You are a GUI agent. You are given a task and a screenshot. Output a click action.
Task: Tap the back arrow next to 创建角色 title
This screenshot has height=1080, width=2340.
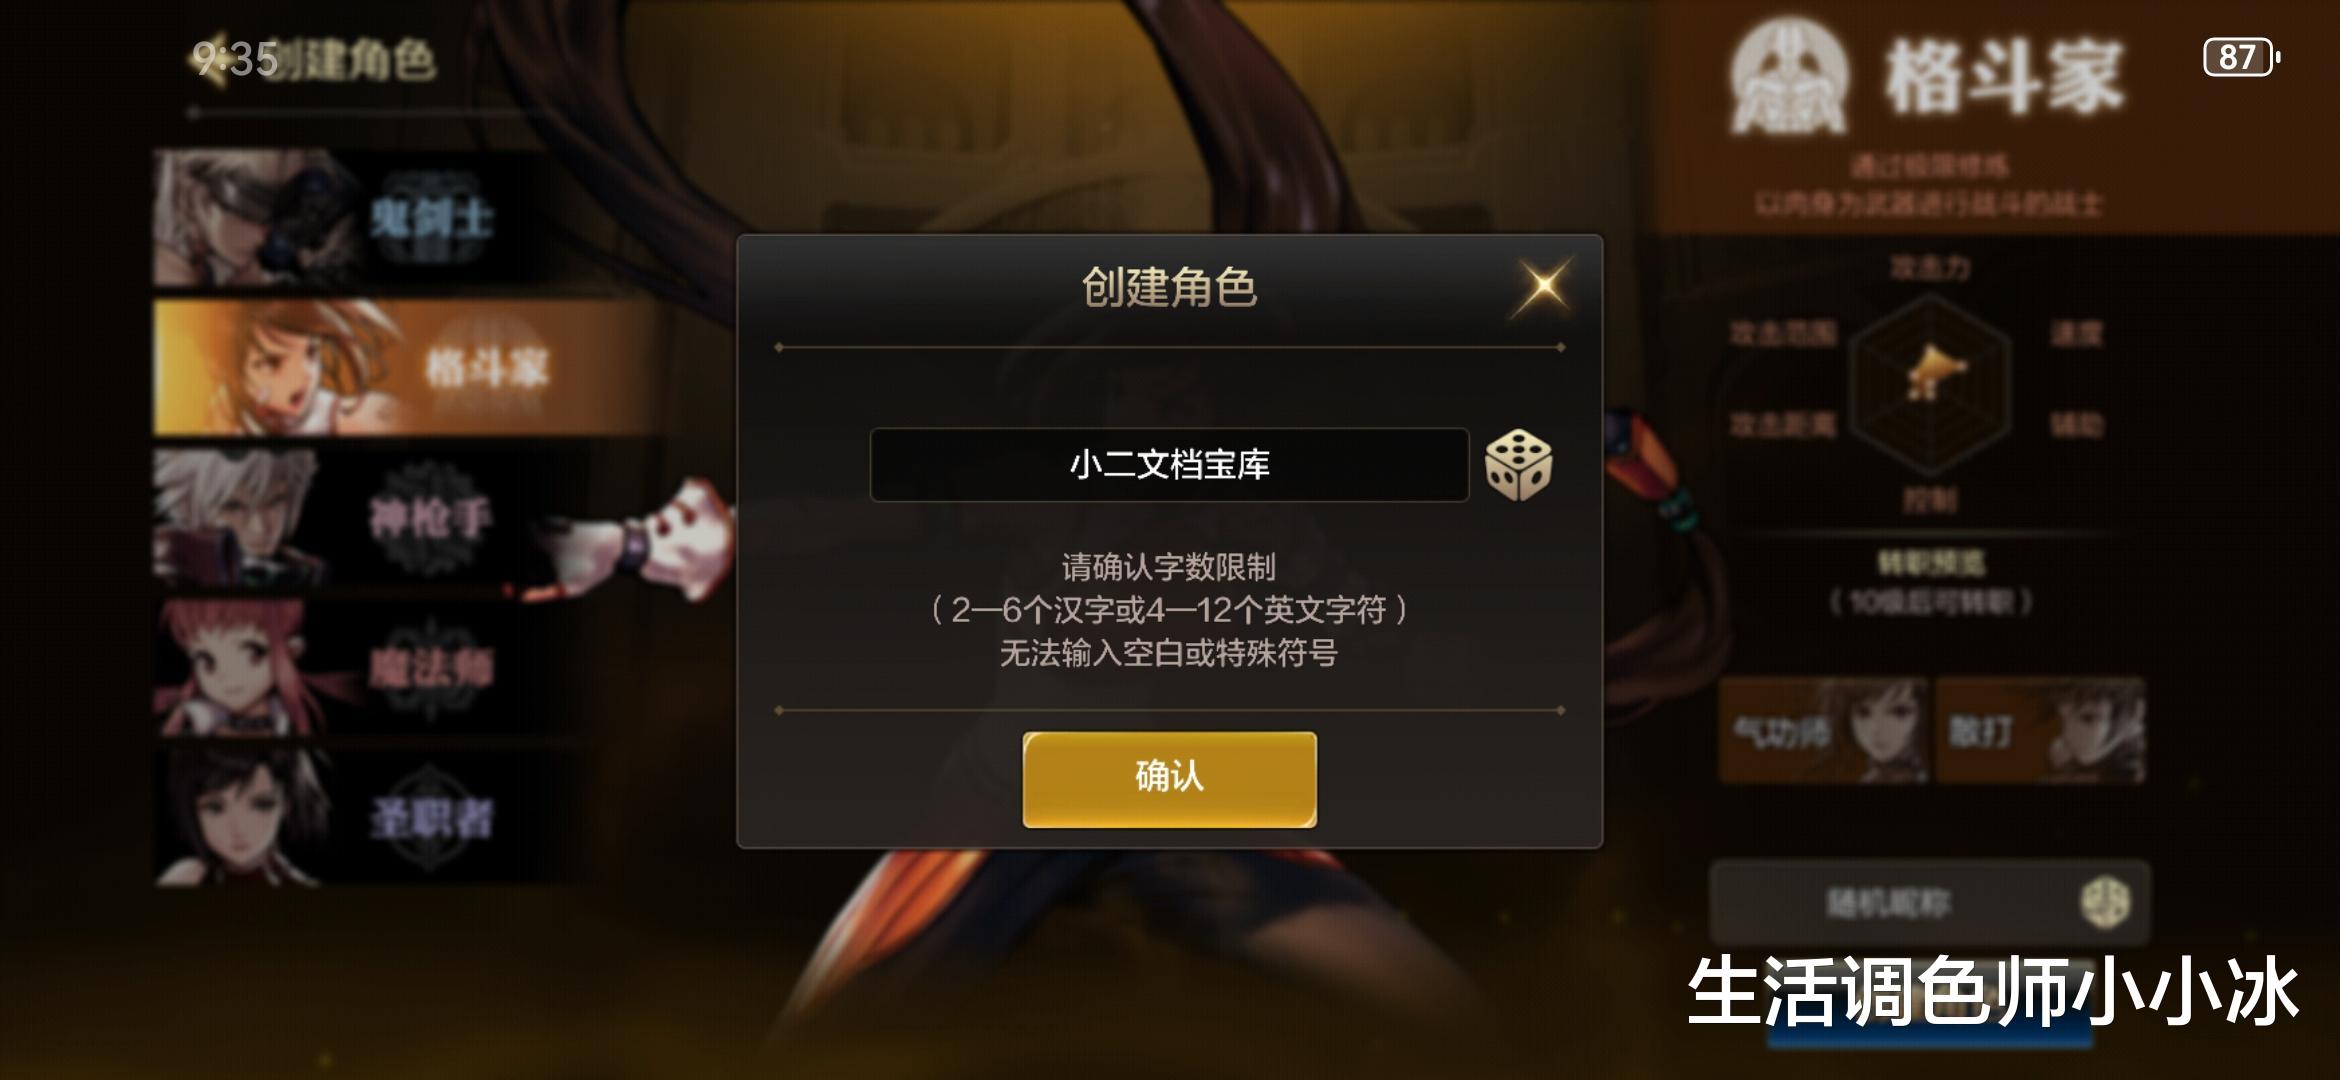203,60
